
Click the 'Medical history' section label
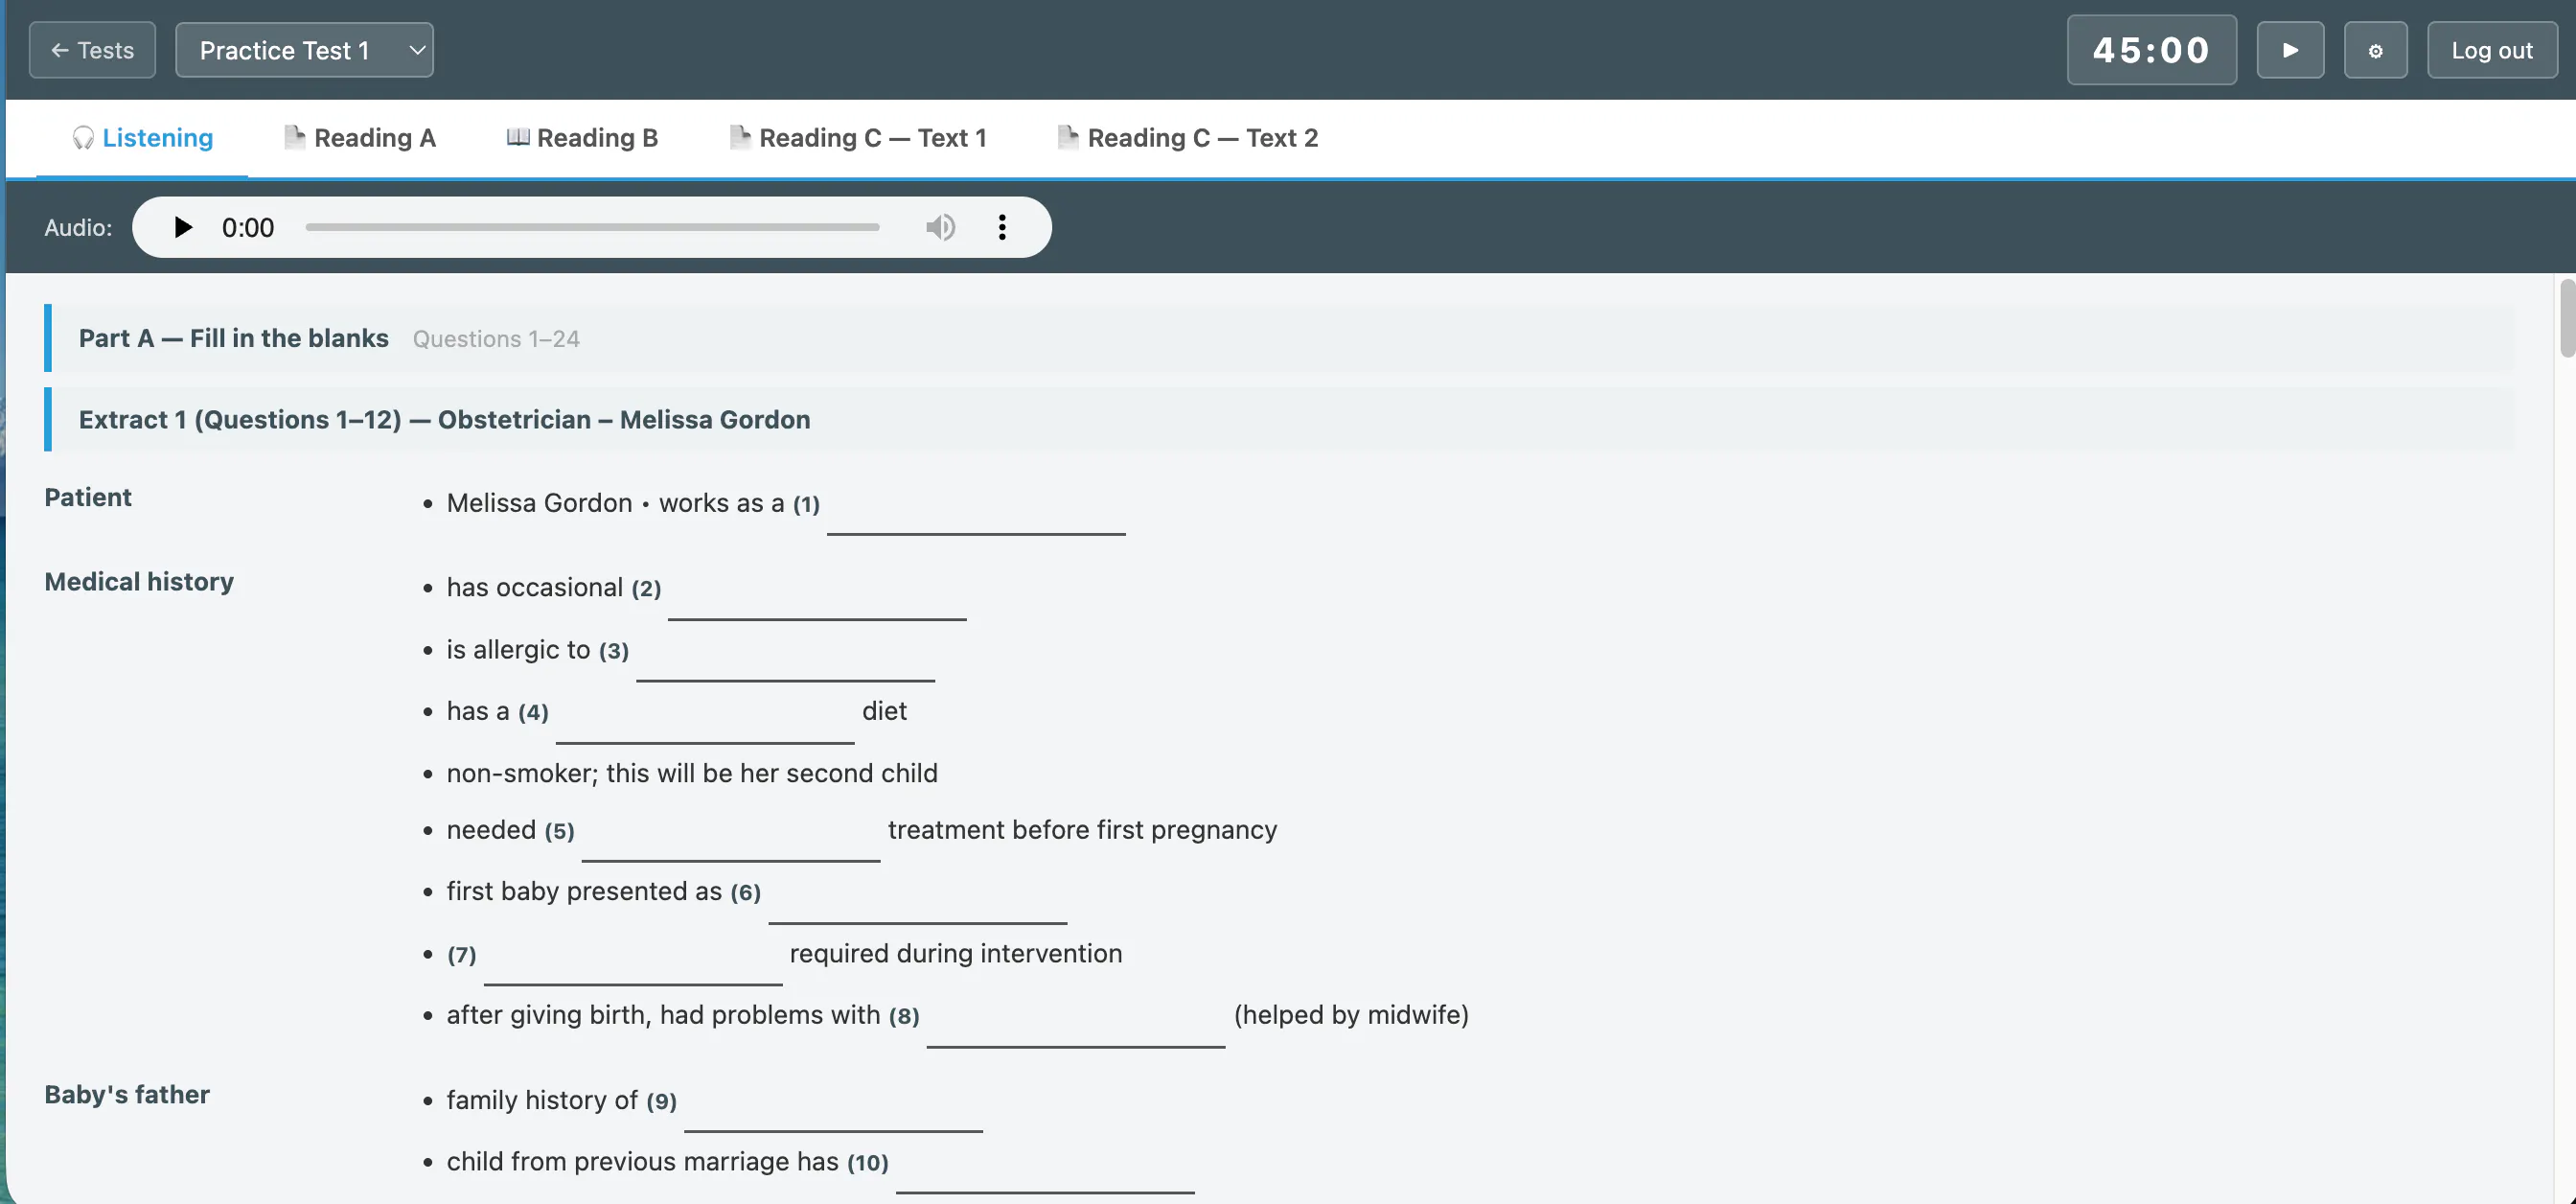139,582
